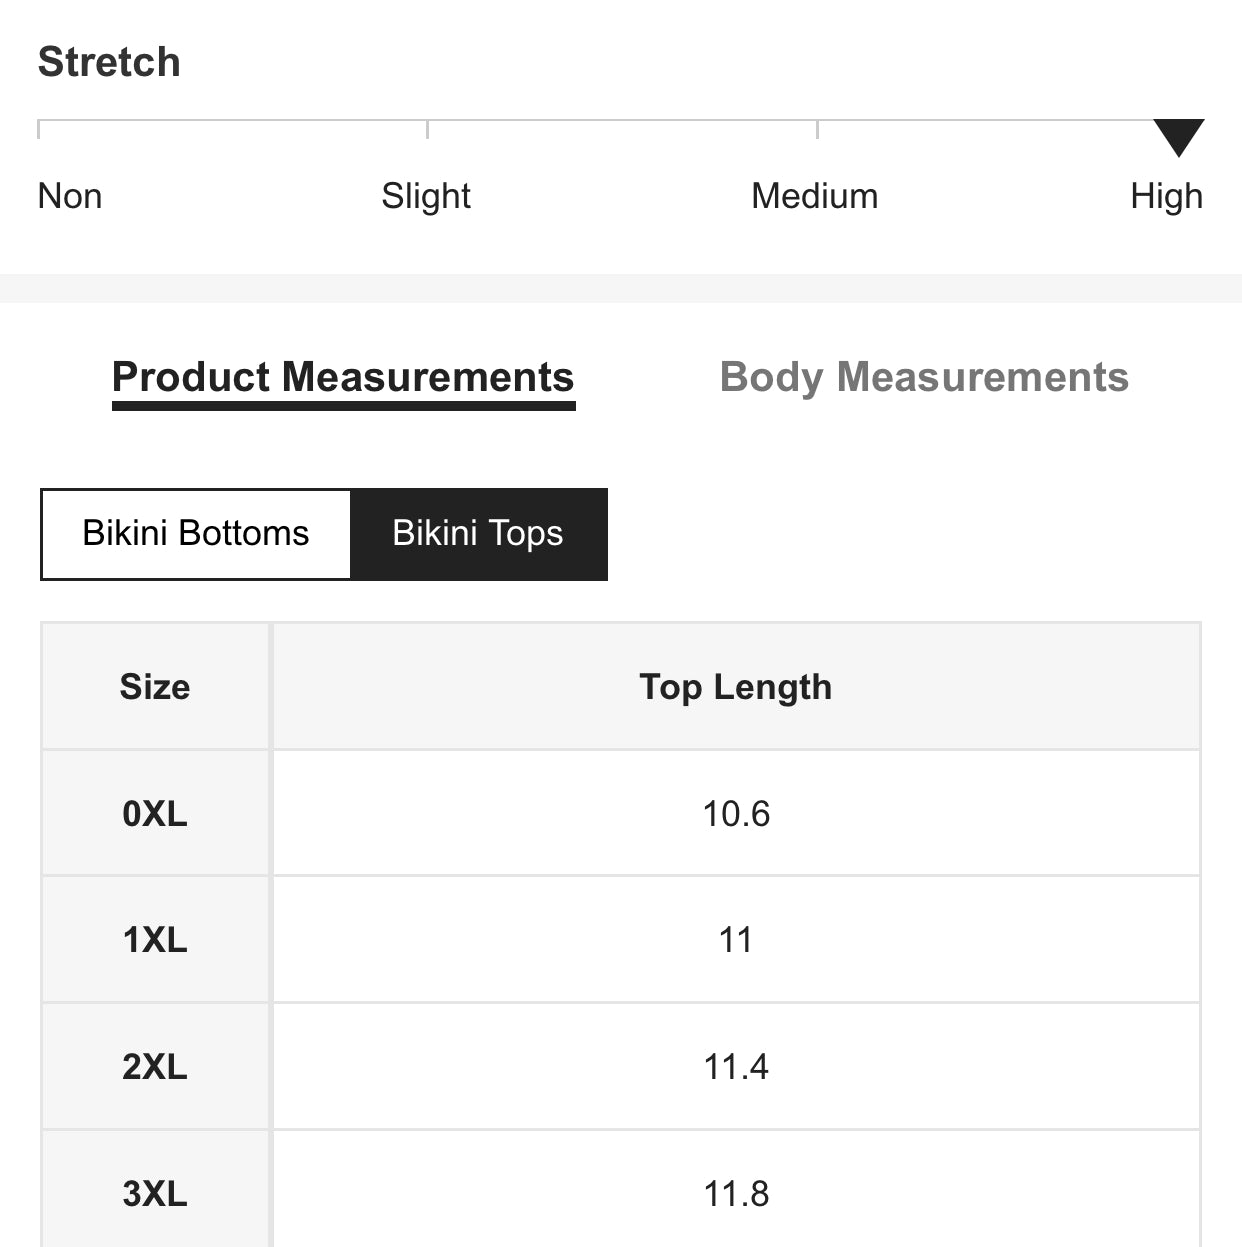Select the 3XL size row

pyautogui.click(x=155, y=1193)
